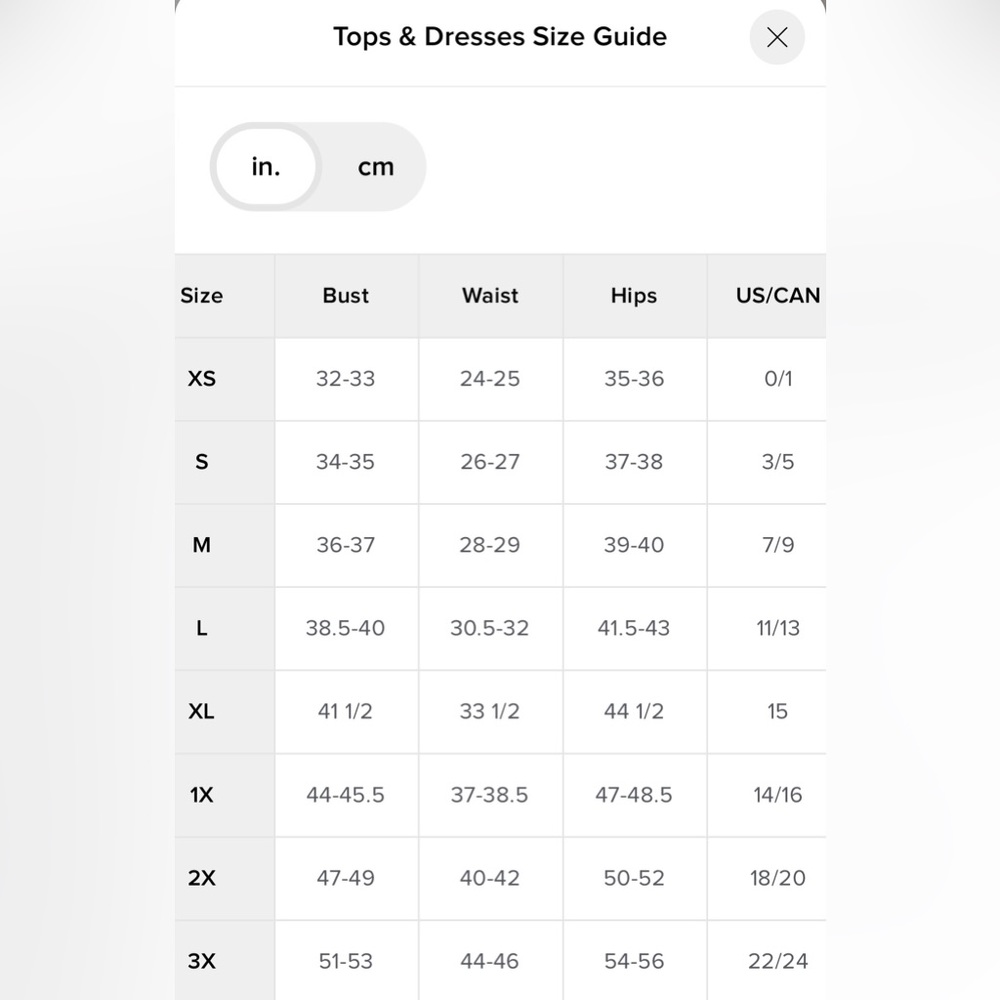This screenshot has width=1000, height=1000.
Task: Click the Size column header
Action: 202,296
